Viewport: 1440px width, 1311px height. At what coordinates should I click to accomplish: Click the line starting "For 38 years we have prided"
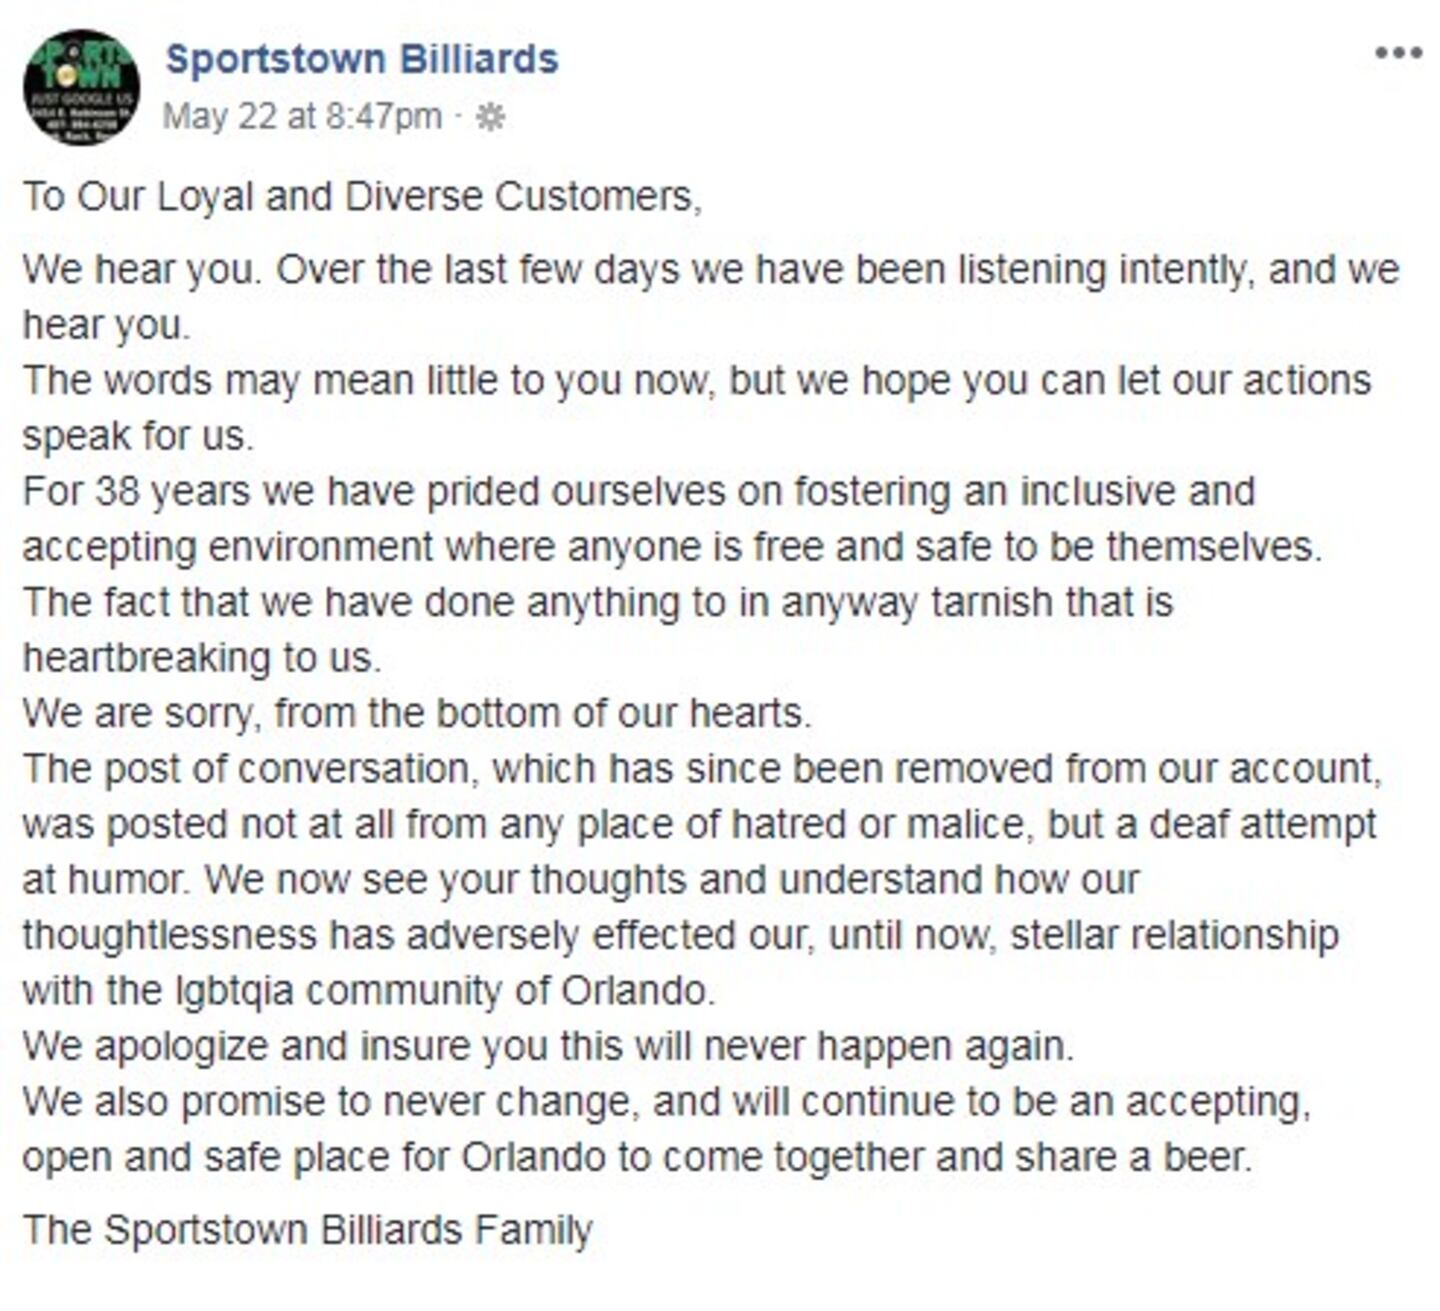click(638, 491)
